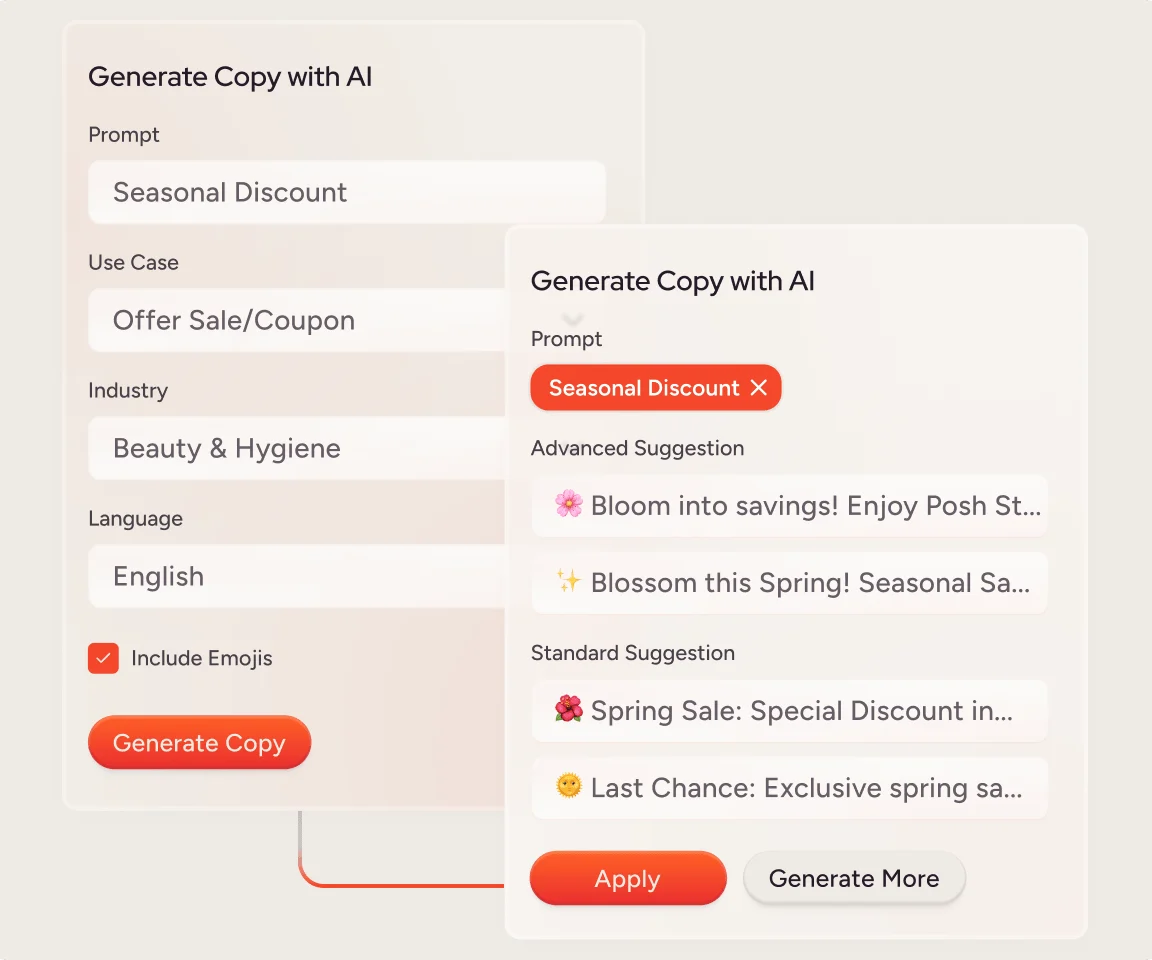This screenshot has width=1152, height=960.
Task: Click the Generate More button
Action: (x=854, y=878)
